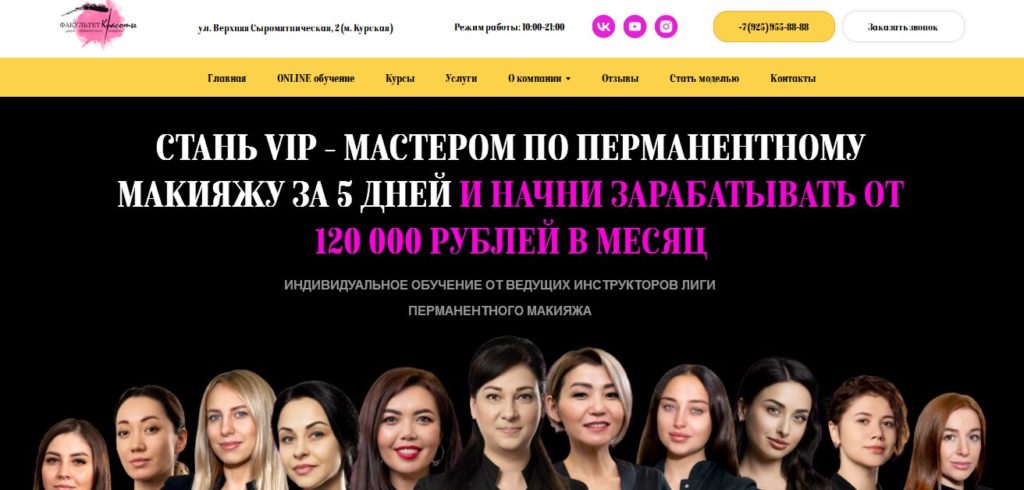Select the instructor portrait with red lipstick
This screenshot has width=1024, height=490.
tap(404, 431)
